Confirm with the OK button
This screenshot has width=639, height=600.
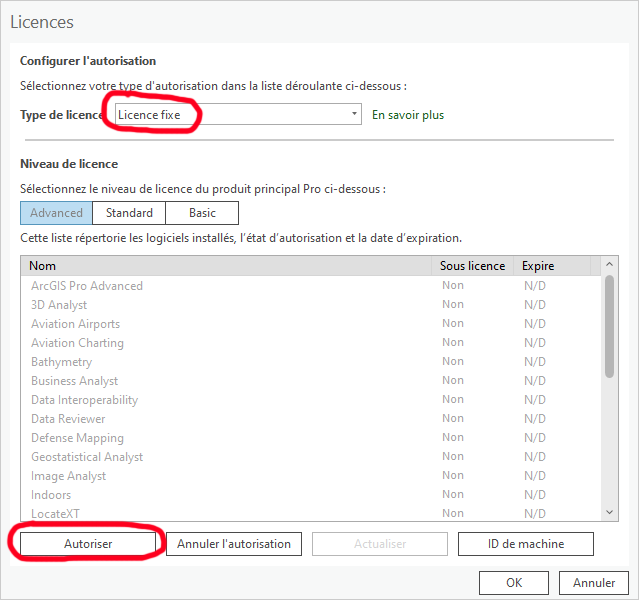pos(513,583)
